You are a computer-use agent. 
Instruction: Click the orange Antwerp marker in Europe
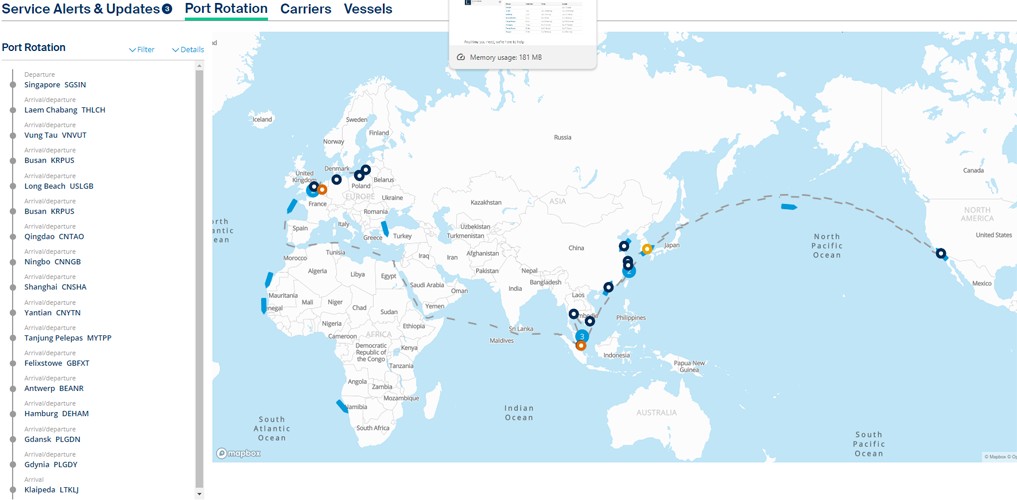(322, 189)
